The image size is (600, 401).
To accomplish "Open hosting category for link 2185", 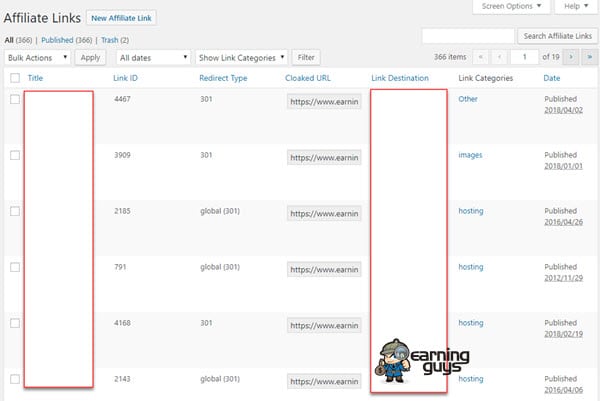I will (x=471, y=211).
